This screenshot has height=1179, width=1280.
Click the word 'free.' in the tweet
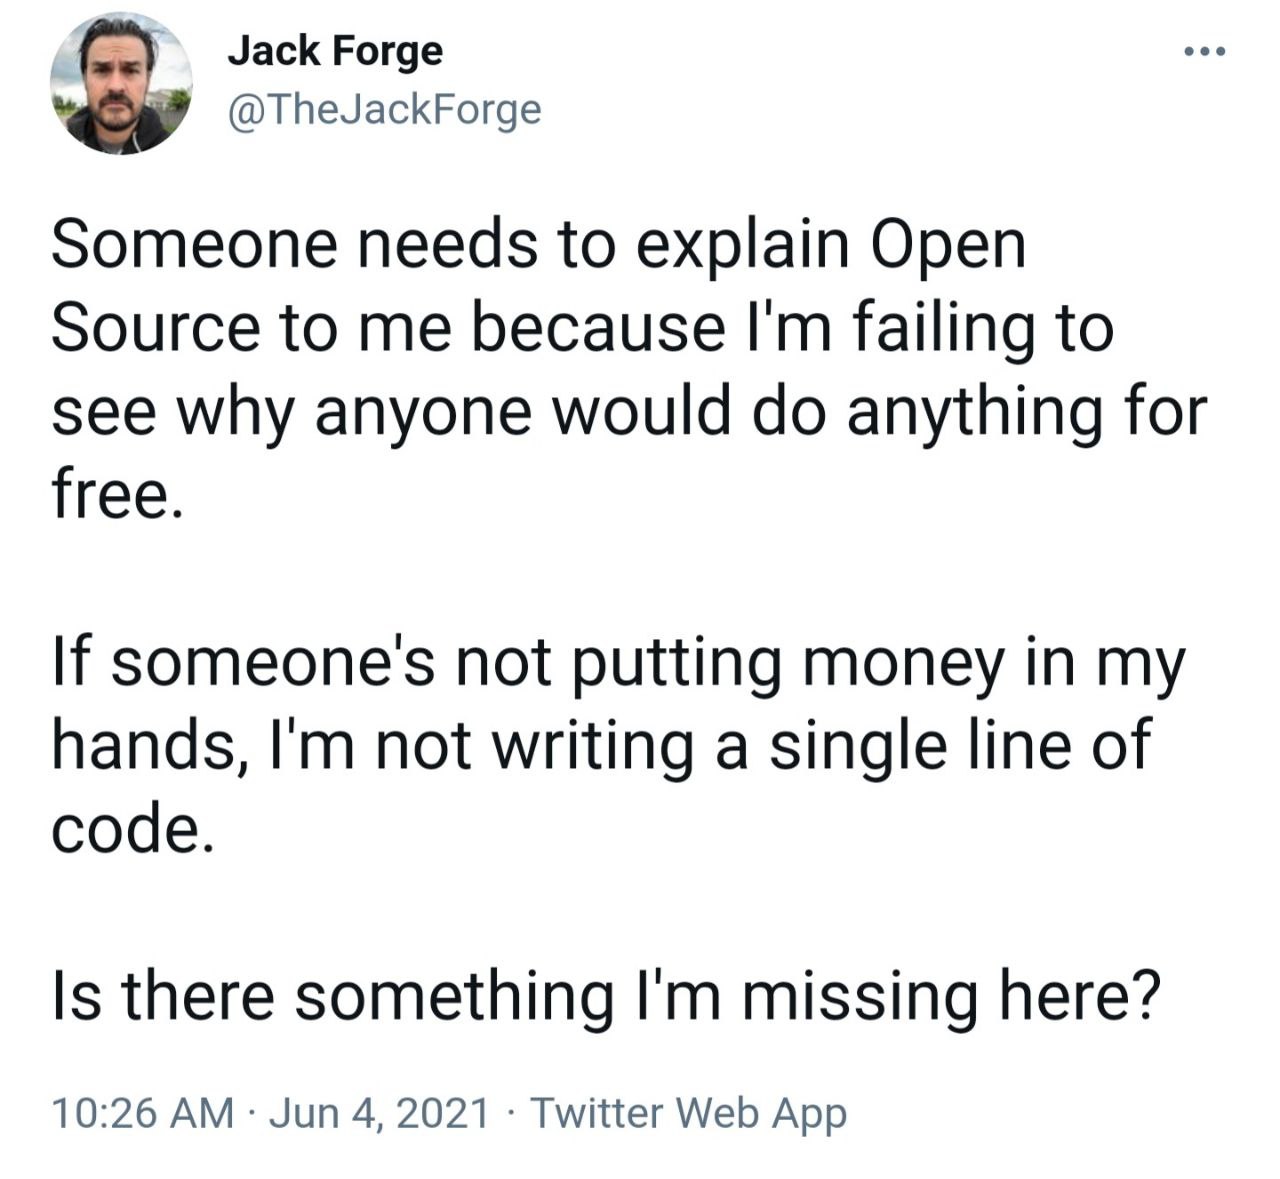tap(117, 495)
